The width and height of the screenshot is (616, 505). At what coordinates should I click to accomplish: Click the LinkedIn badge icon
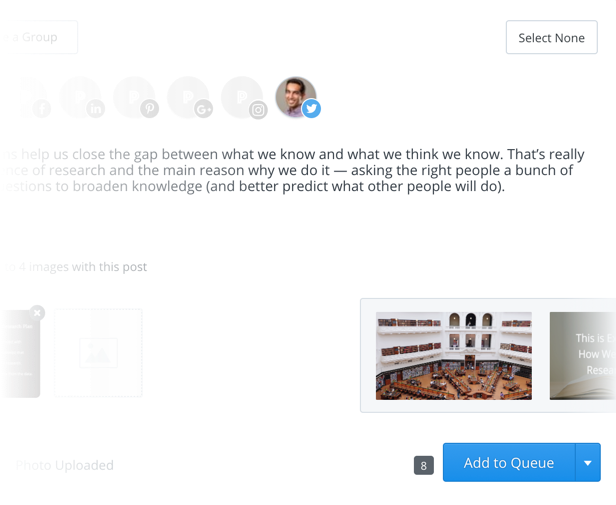click(x=95, y=109)
